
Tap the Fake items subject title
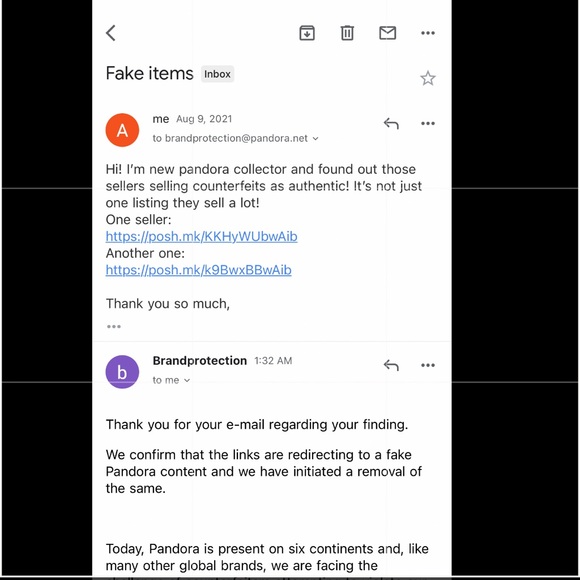[x=149, y=73]
